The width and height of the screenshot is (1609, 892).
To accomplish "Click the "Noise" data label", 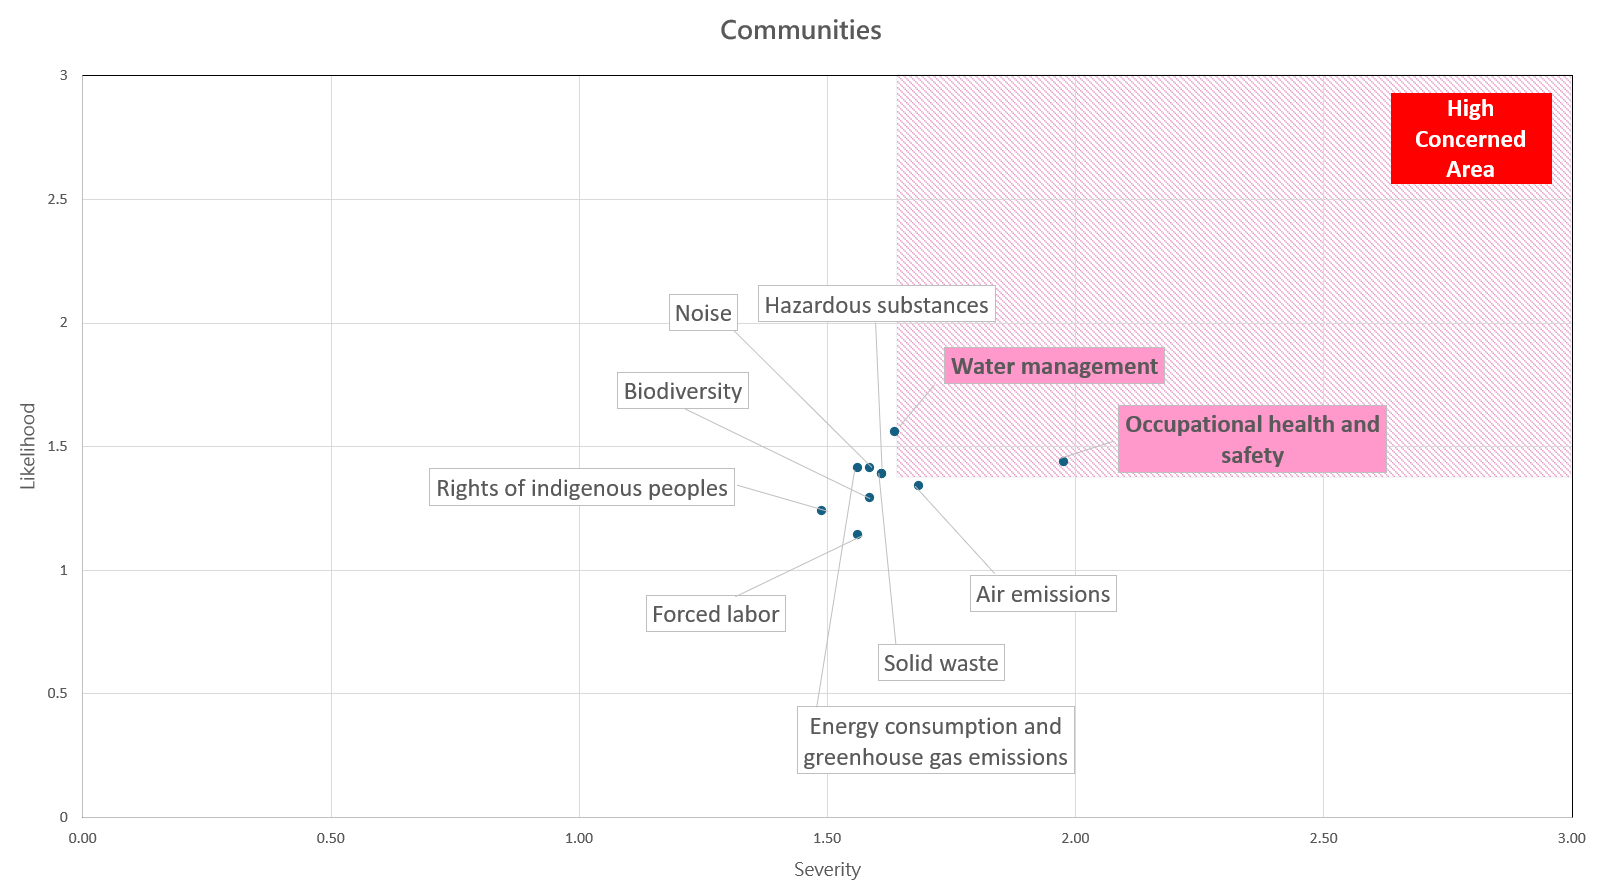I will 703,313.
